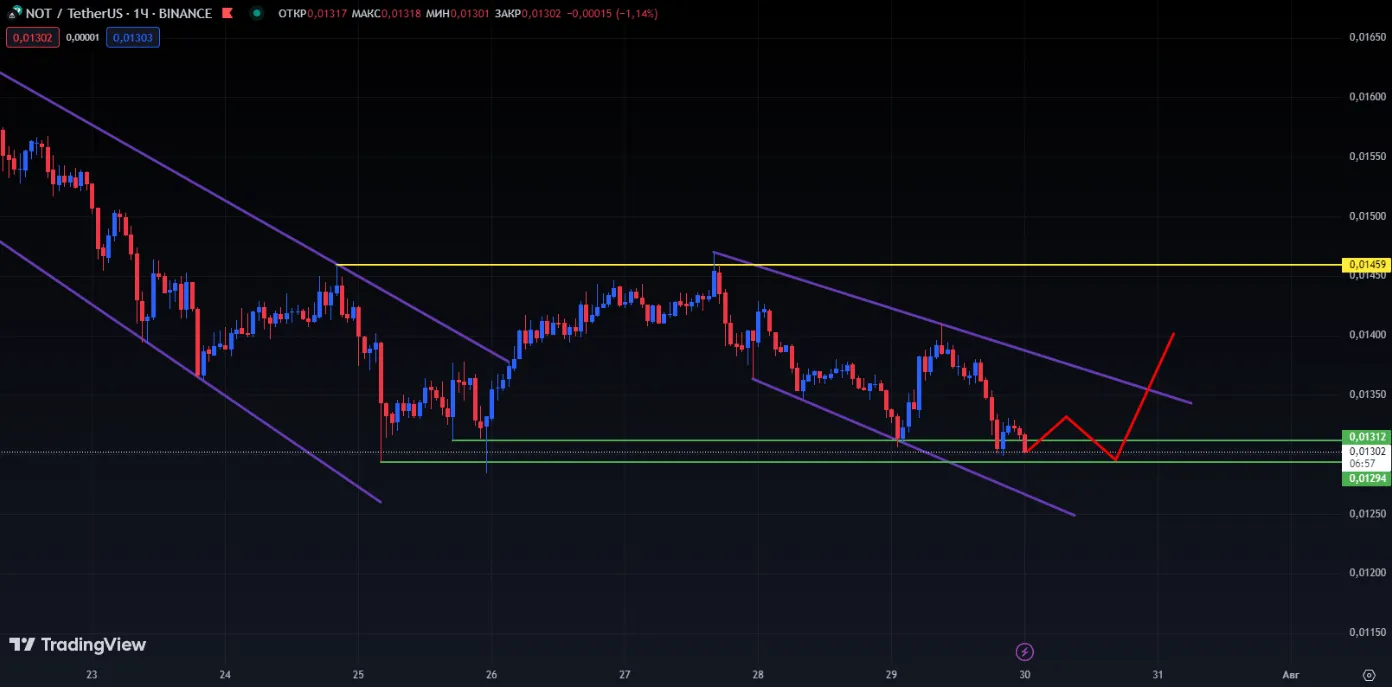Click the blue buy price 0,01303 button
The height and width of the screenshot is (687, 1392).
(132, 37)
